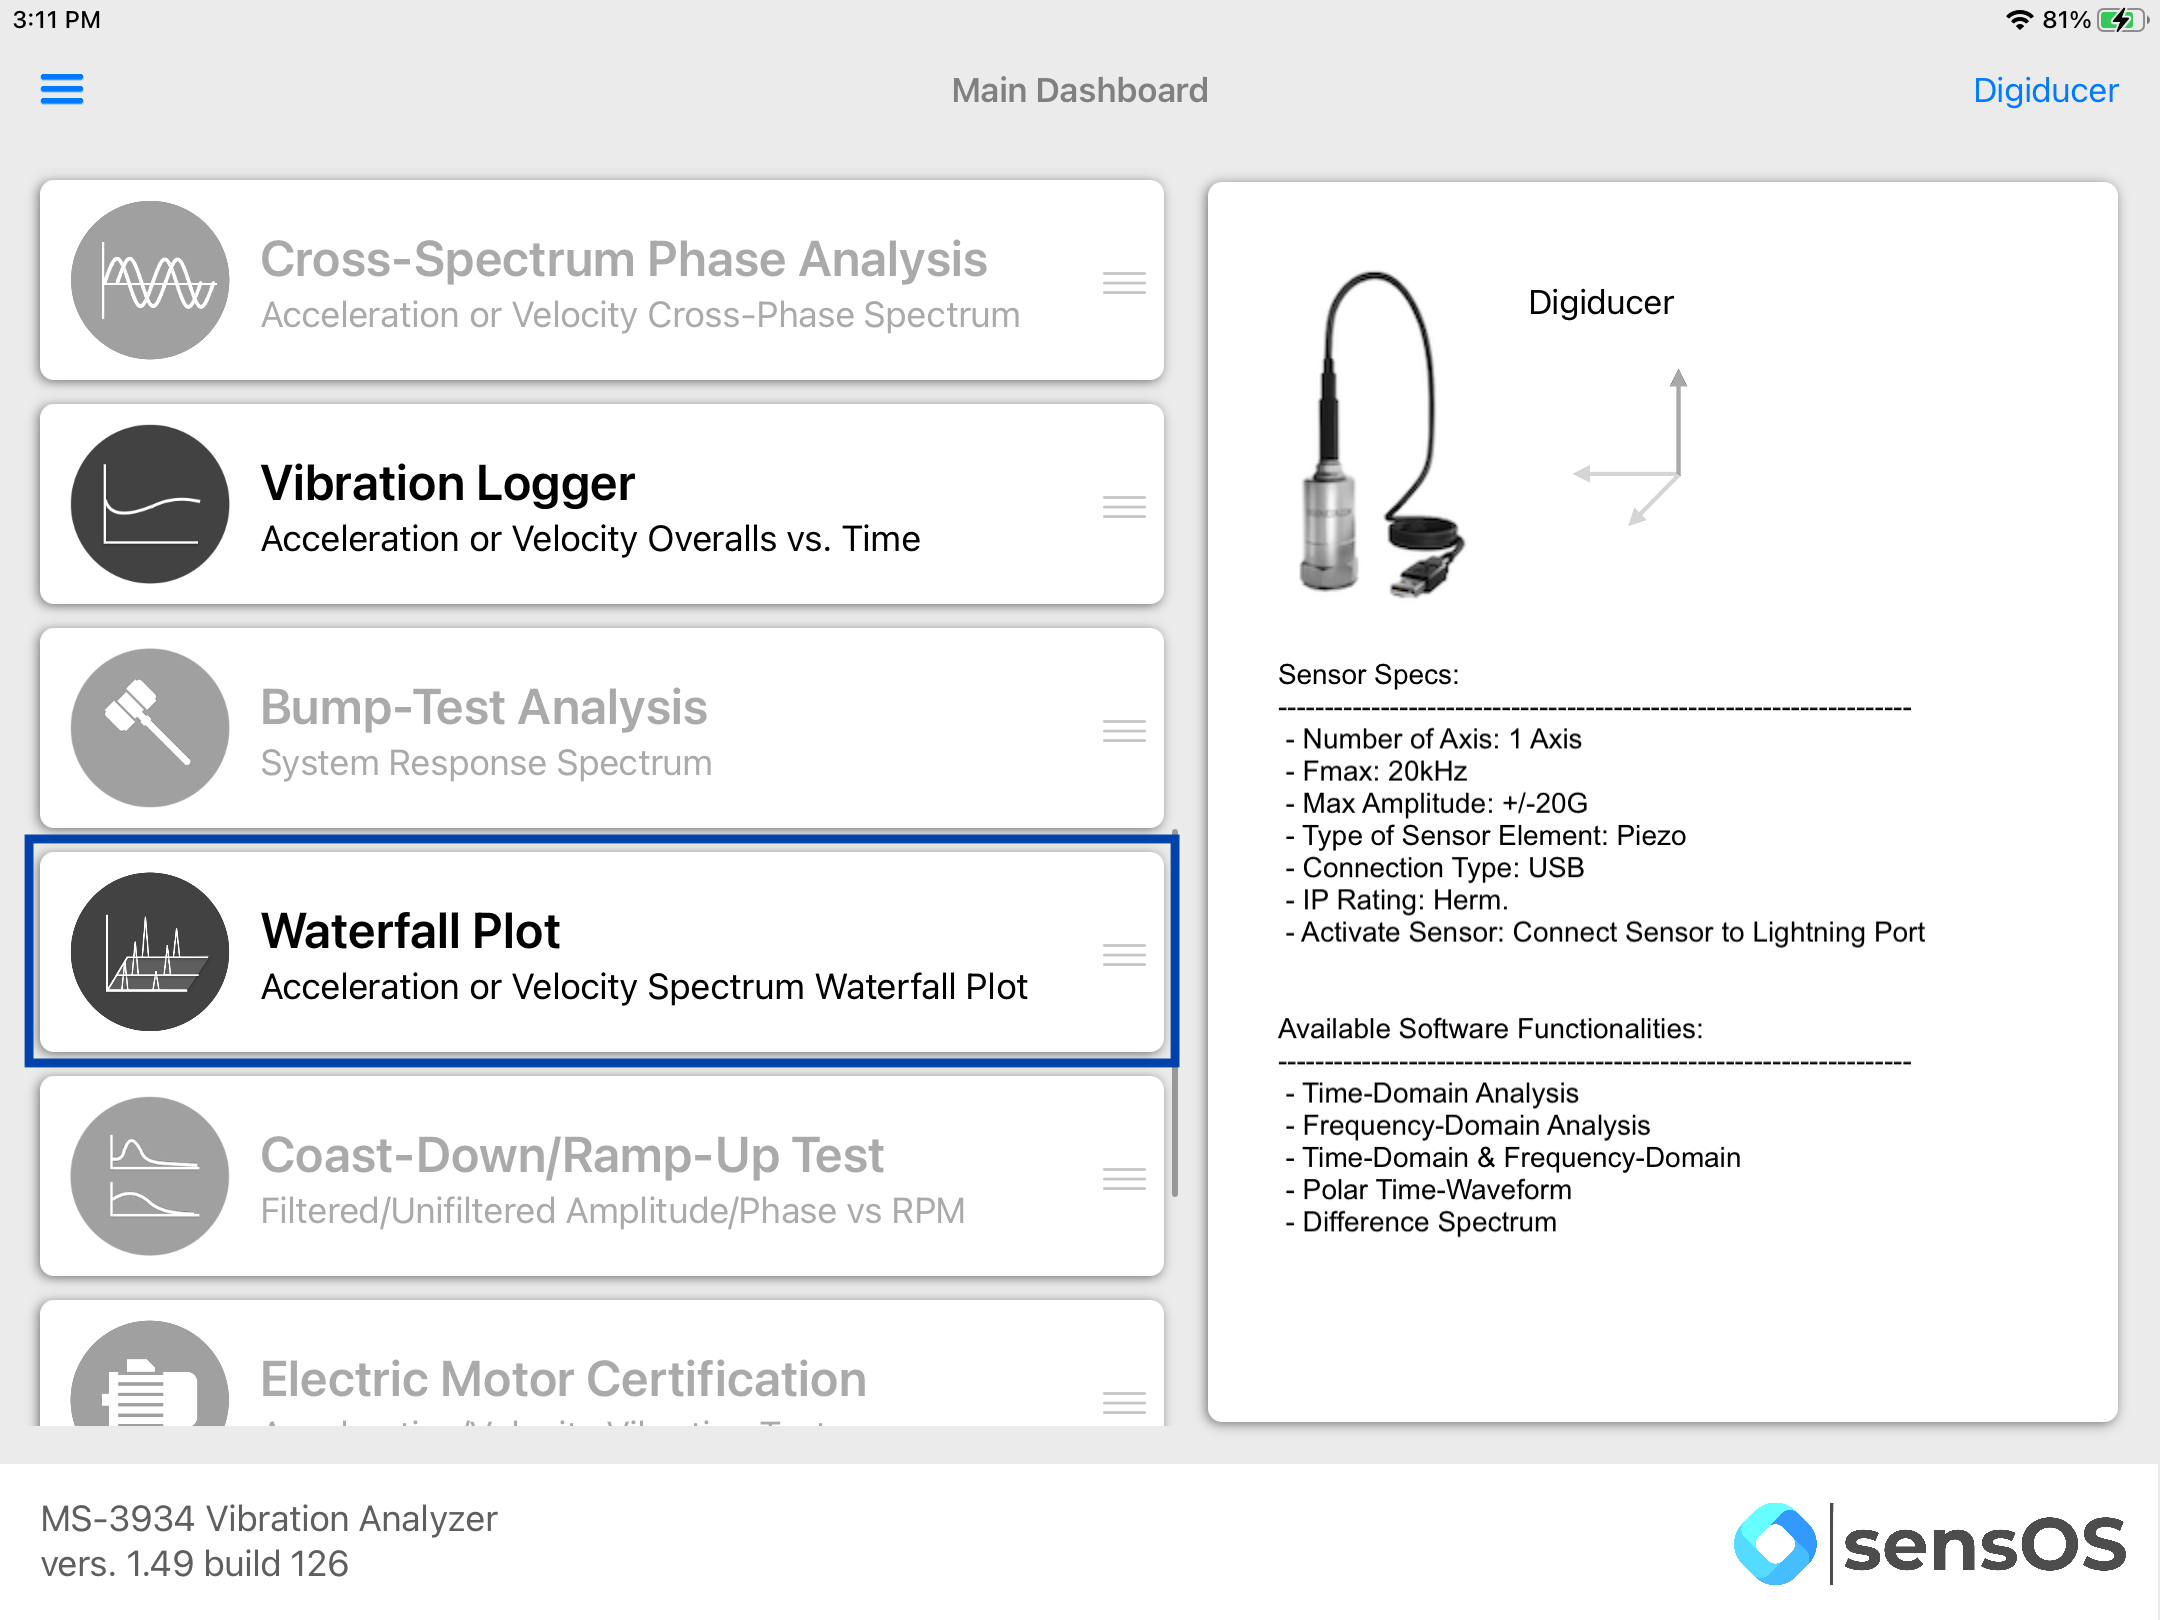The width and height of the screenshot is (2160, 1620).
Task: Click 'Polar Time-Waveform' entry
Action: 1429,1190
